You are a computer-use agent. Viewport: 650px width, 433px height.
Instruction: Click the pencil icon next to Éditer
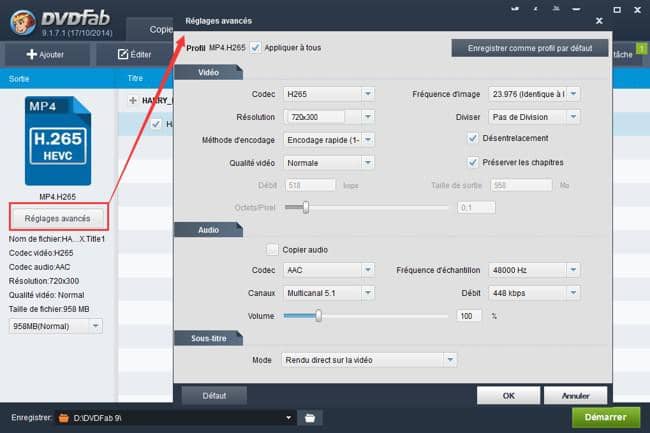pyautogui.click(x=123, y=54)
